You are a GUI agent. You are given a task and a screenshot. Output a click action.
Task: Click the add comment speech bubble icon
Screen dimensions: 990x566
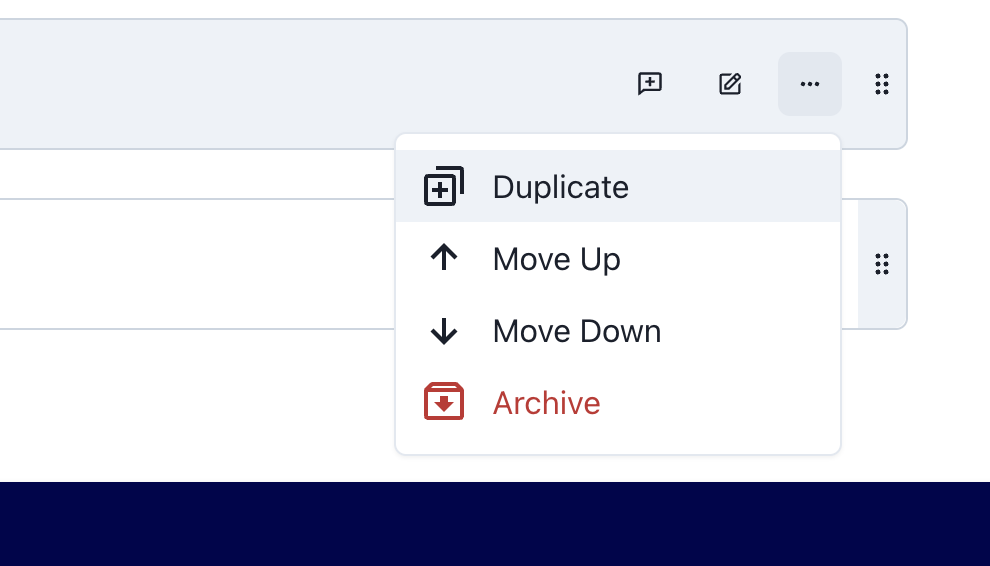(x=650, y=84)
